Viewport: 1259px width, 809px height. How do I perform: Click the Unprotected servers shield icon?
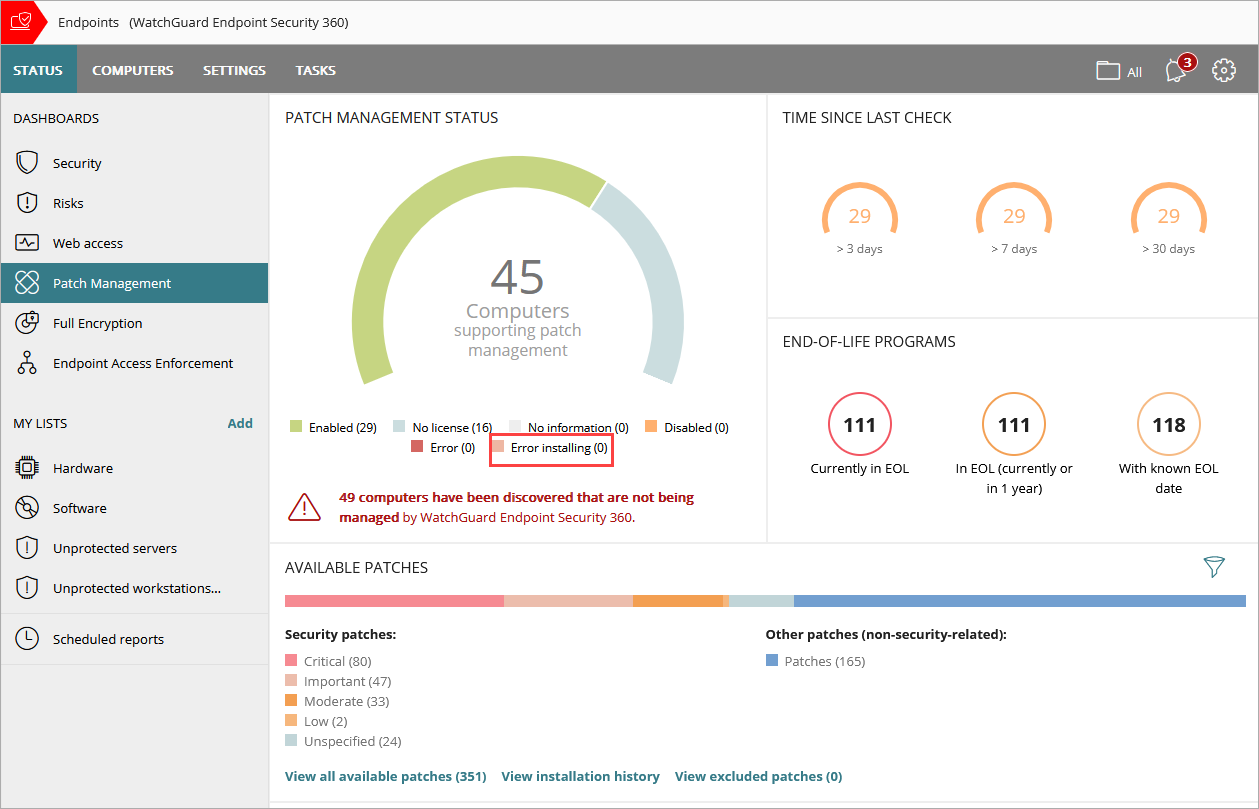coord(27,548)
